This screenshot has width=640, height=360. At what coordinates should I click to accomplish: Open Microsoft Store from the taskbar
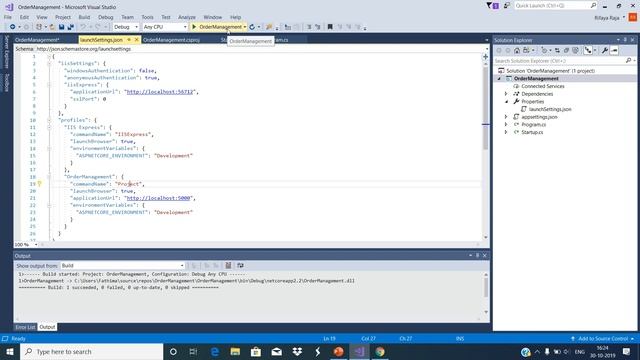tap(256, 351)
